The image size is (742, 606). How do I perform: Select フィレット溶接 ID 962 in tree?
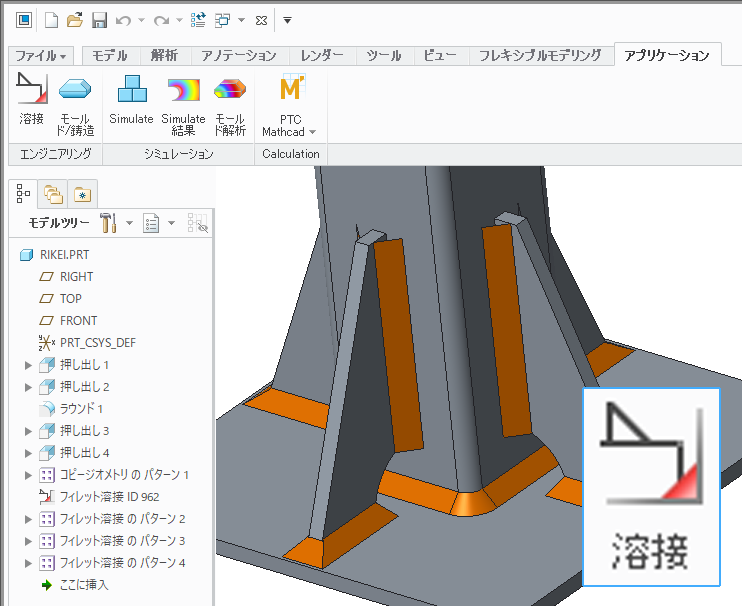tap(109, 497)
